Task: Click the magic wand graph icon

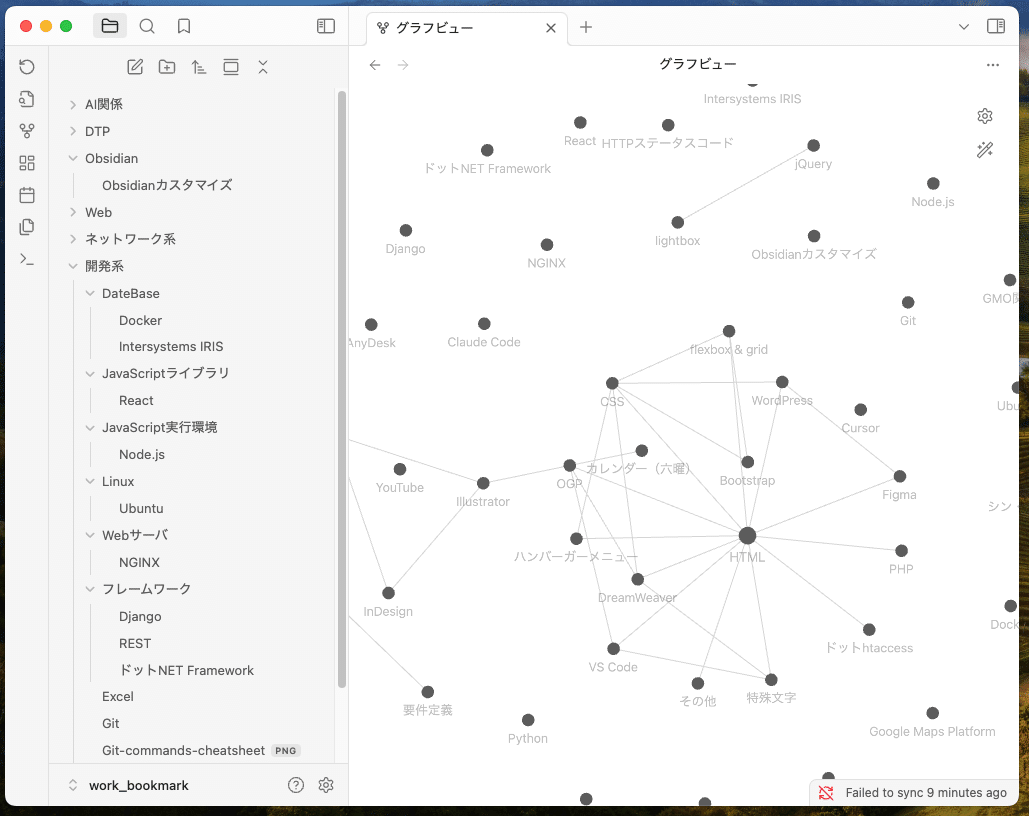Action: 985,150
